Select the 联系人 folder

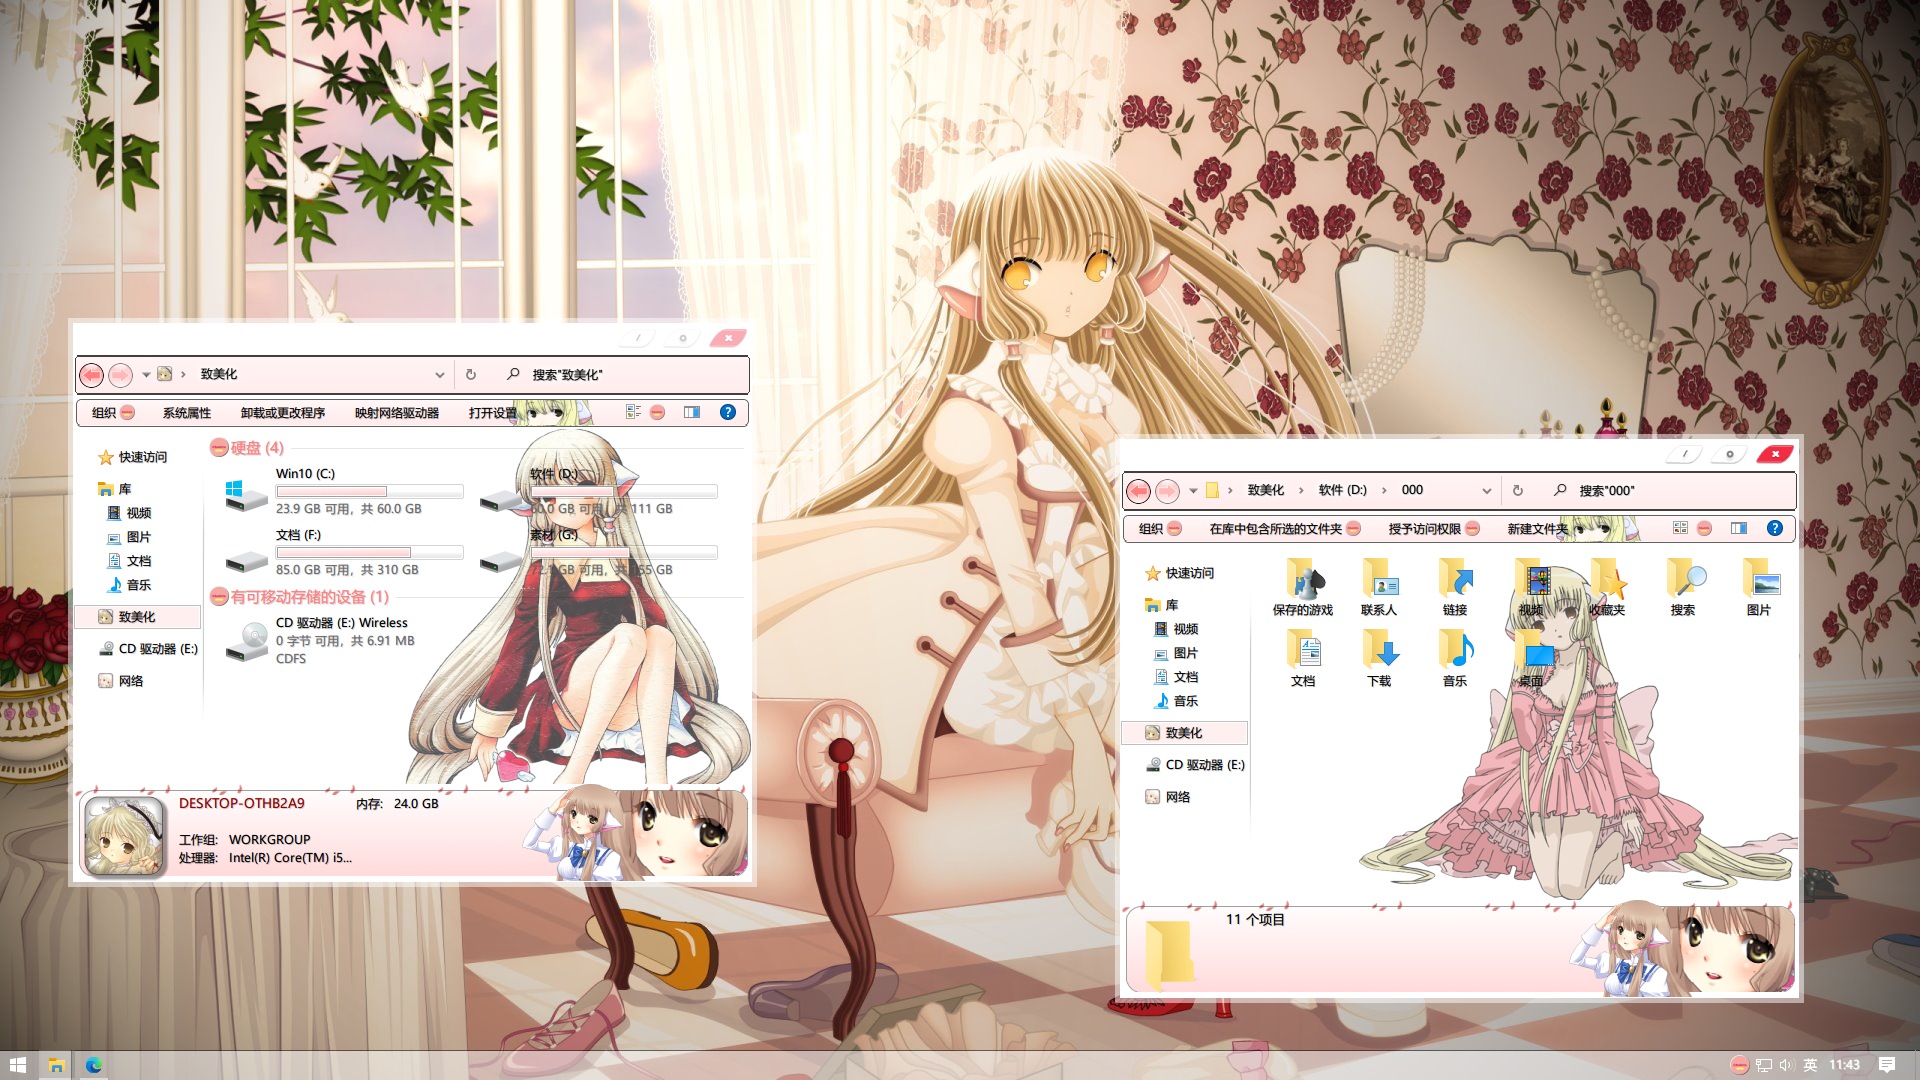[x=1379, y=587]
